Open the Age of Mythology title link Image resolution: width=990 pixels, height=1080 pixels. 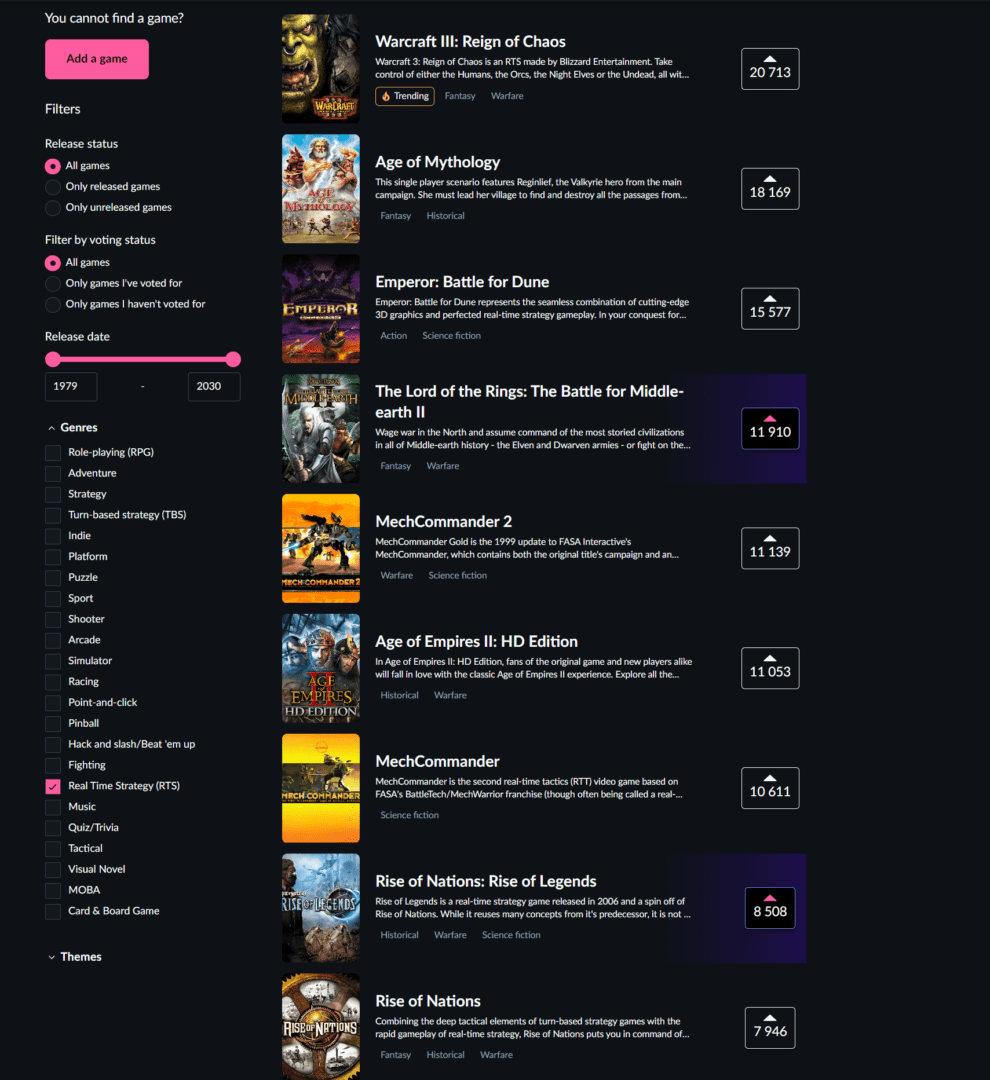tap(437, 162)
